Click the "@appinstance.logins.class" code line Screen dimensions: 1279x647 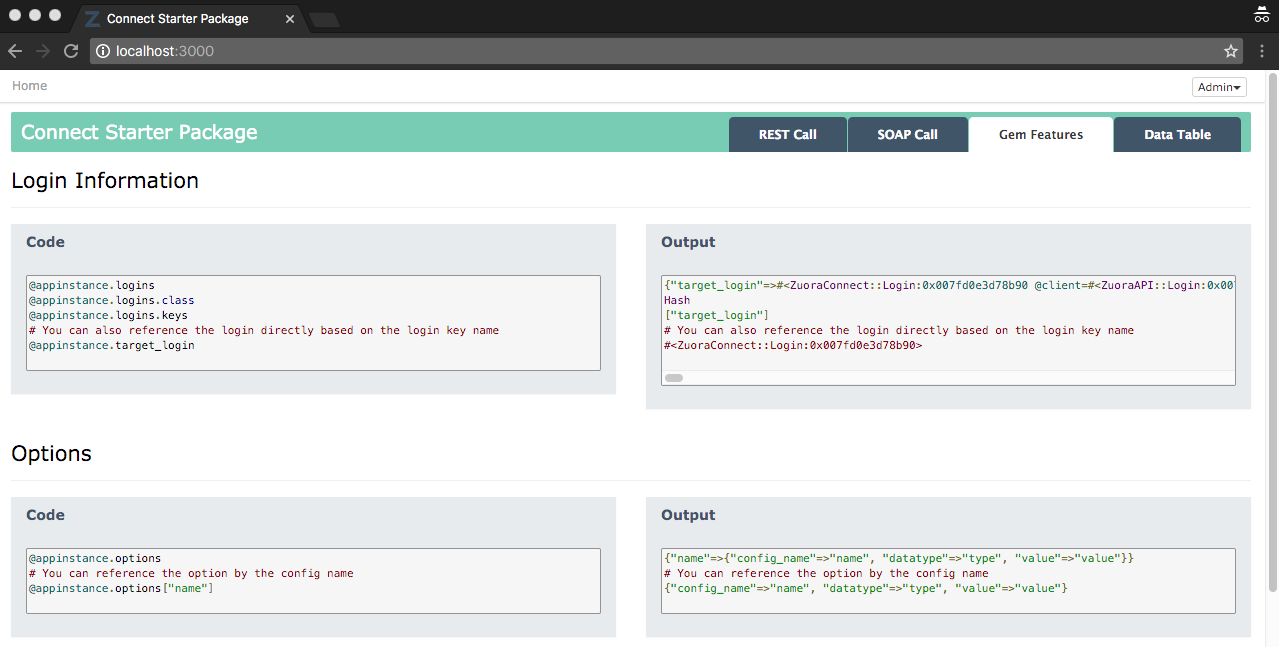[111, 300]
